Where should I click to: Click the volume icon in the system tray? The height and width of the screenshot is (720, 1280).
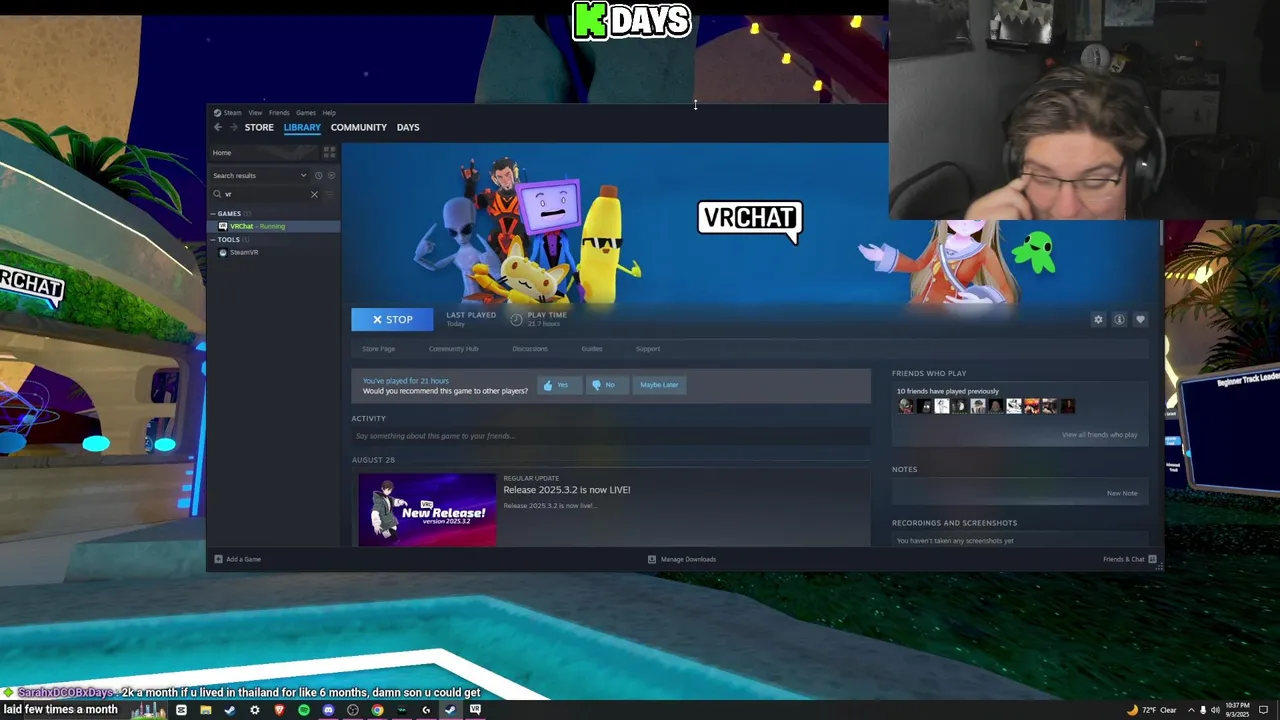[x=1215, y=710]
